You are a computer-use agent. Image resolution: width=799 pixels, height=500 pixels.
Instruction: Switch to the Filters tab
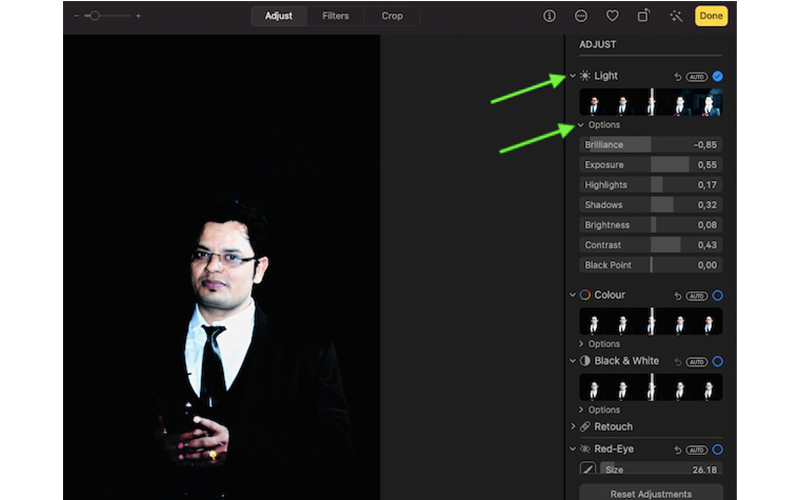(335, 16)
